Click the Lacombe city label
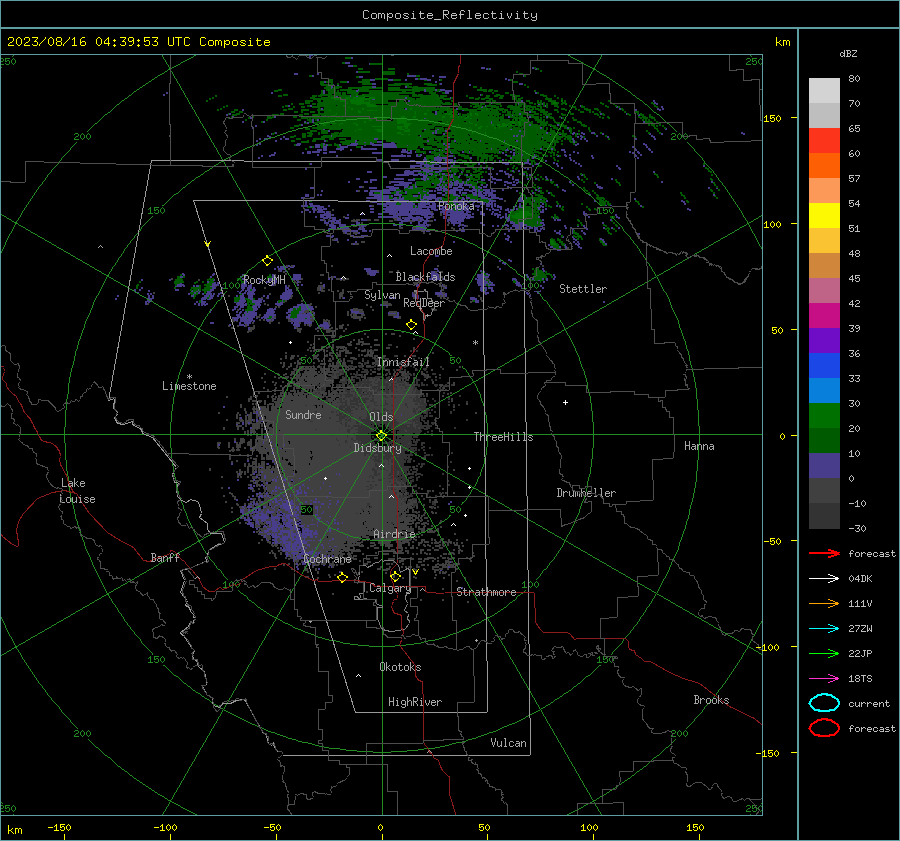 [431, 251]
